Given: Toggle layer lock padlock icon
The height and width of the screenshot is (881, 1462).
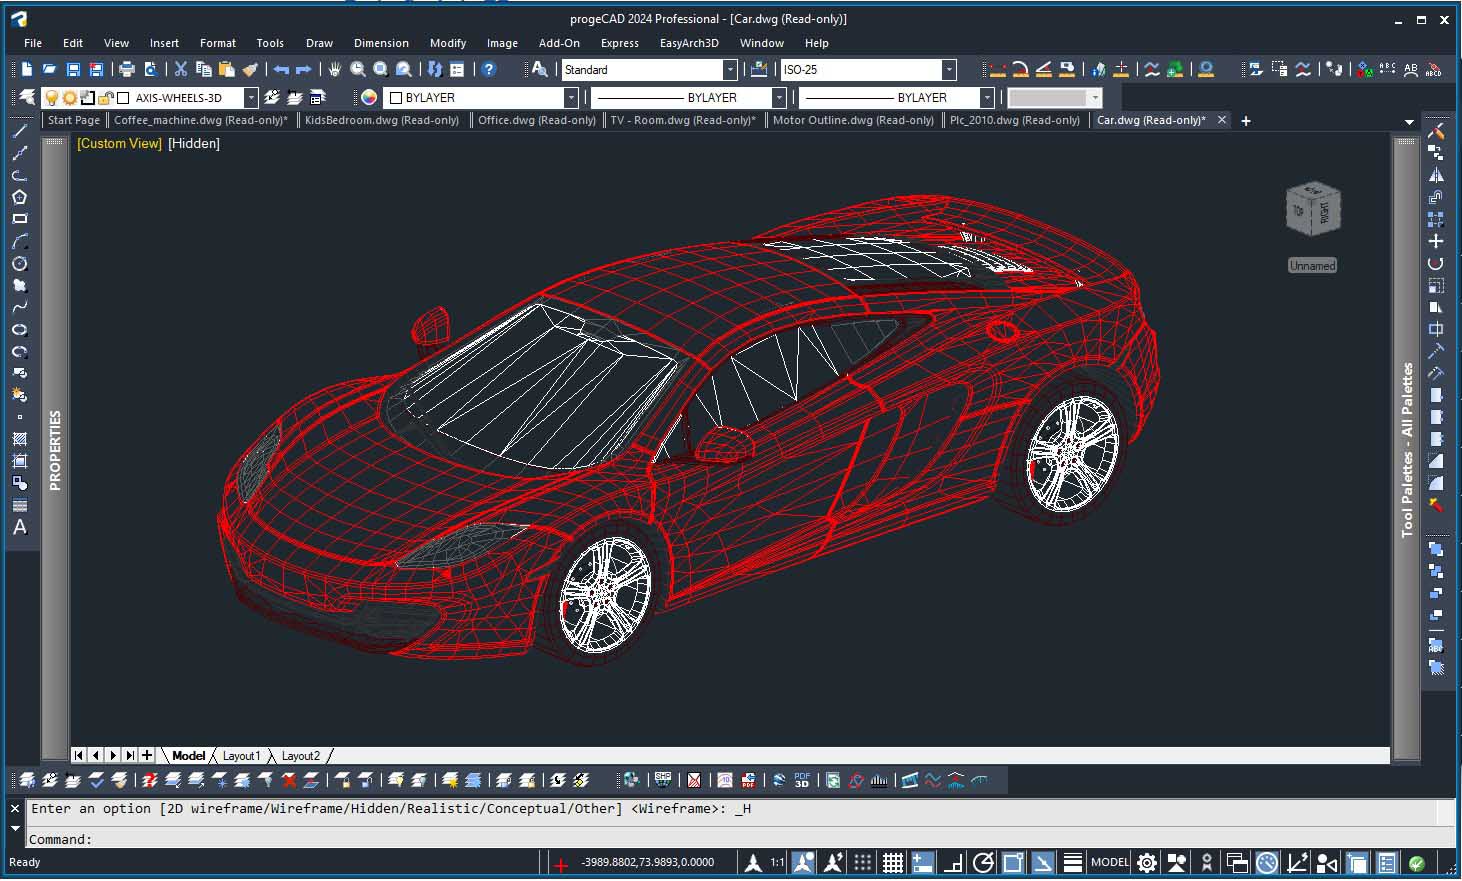Looking at the screenshot, I should pyautogui.click(x=105, y=97).
